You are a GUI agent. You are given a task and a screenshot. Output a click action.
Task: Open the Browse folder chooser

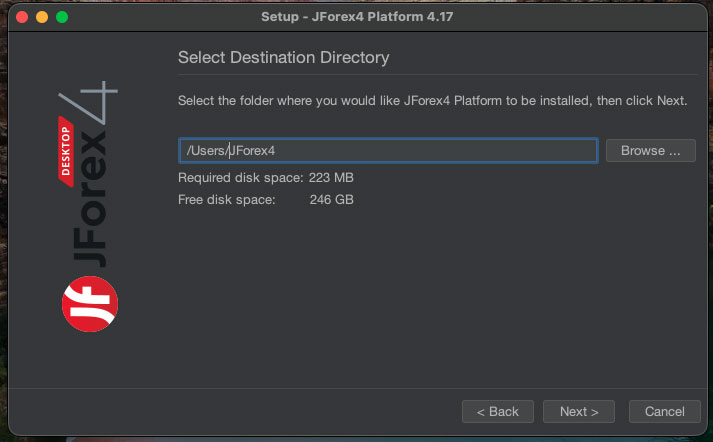[650, 151]
